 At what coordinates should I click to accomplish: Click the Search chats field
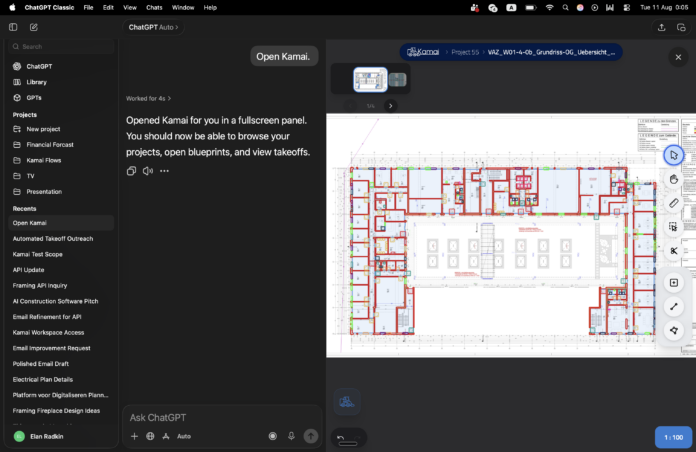(x=61, y=47)
